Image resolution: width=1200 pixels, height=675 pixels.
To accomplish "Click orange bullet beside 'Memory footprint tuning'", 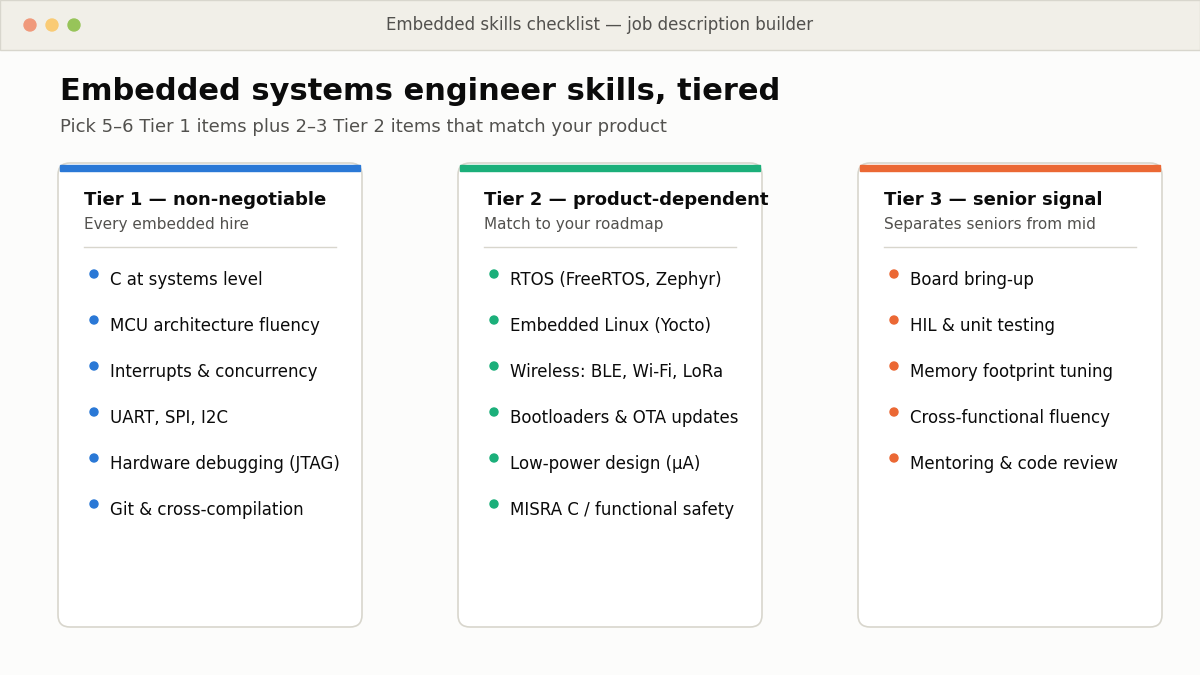I will click(x=894, y=366).
